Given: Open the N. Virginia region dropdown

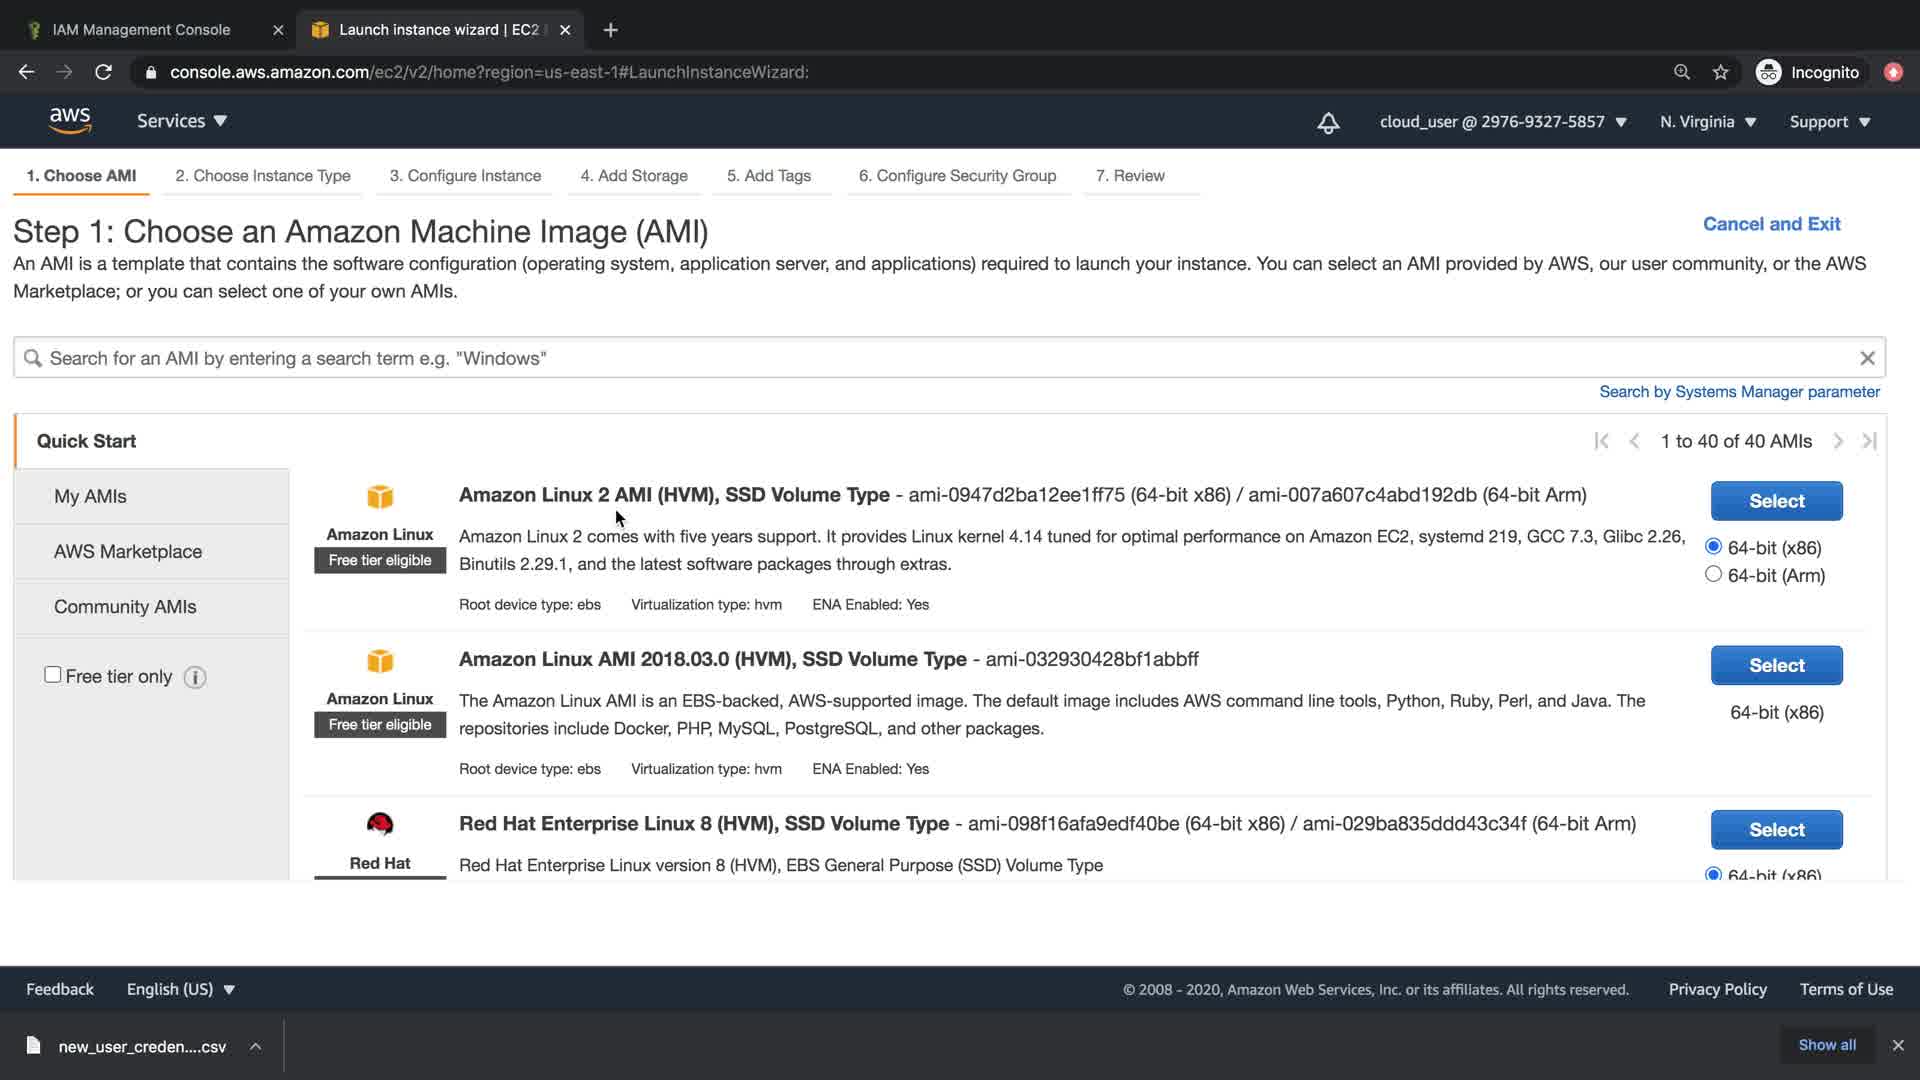Looking at the screenshot, I should click(1708, 122).
